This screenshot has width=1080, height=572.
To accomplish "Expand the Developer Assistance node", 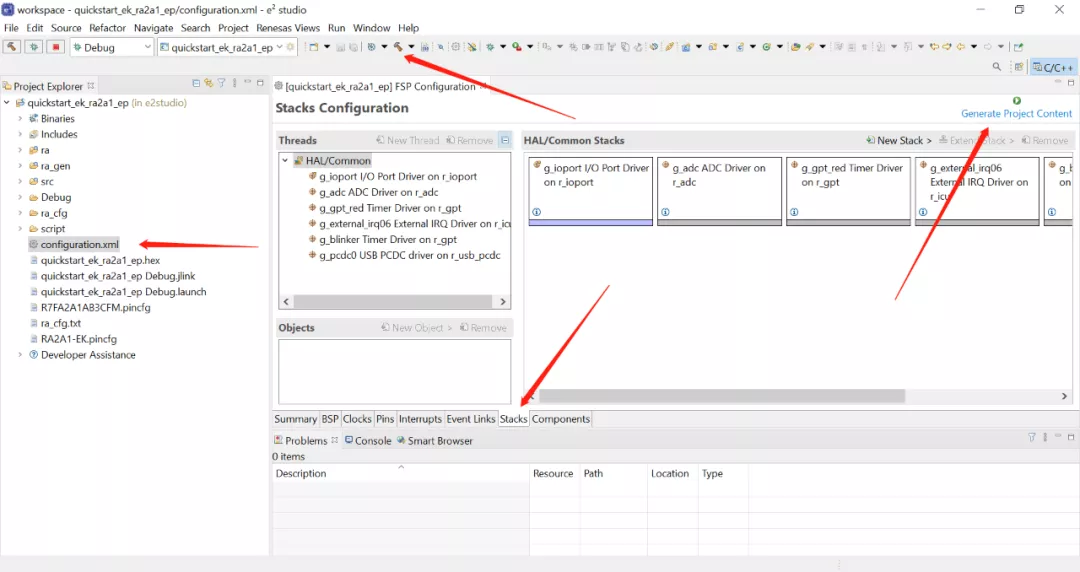I will 20,355.
